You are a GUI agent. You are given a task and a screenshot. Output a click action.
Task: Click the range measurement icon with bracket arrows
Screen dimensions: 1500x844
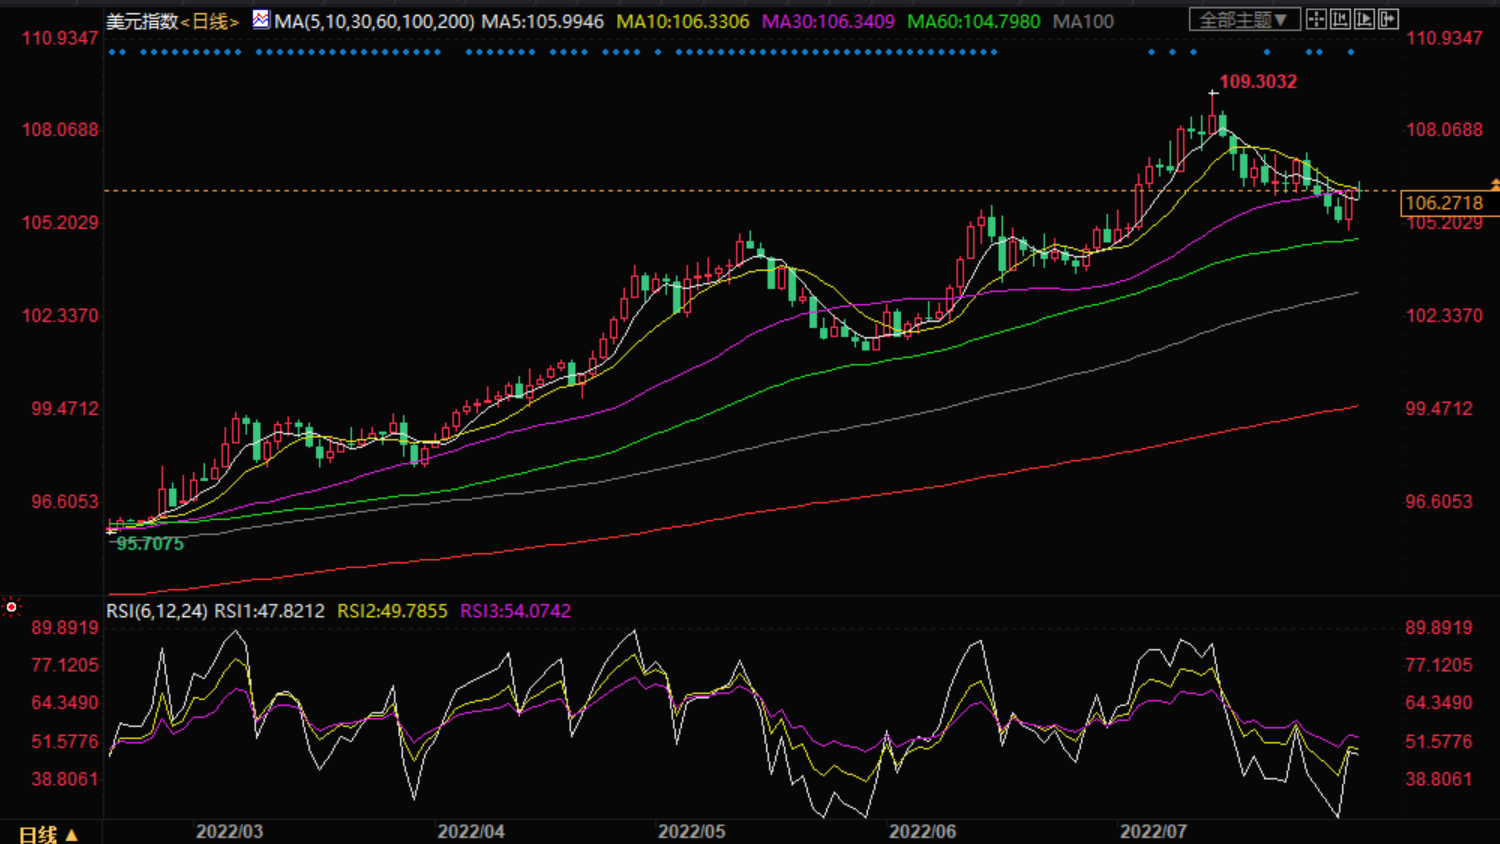tap(1340, 20)
